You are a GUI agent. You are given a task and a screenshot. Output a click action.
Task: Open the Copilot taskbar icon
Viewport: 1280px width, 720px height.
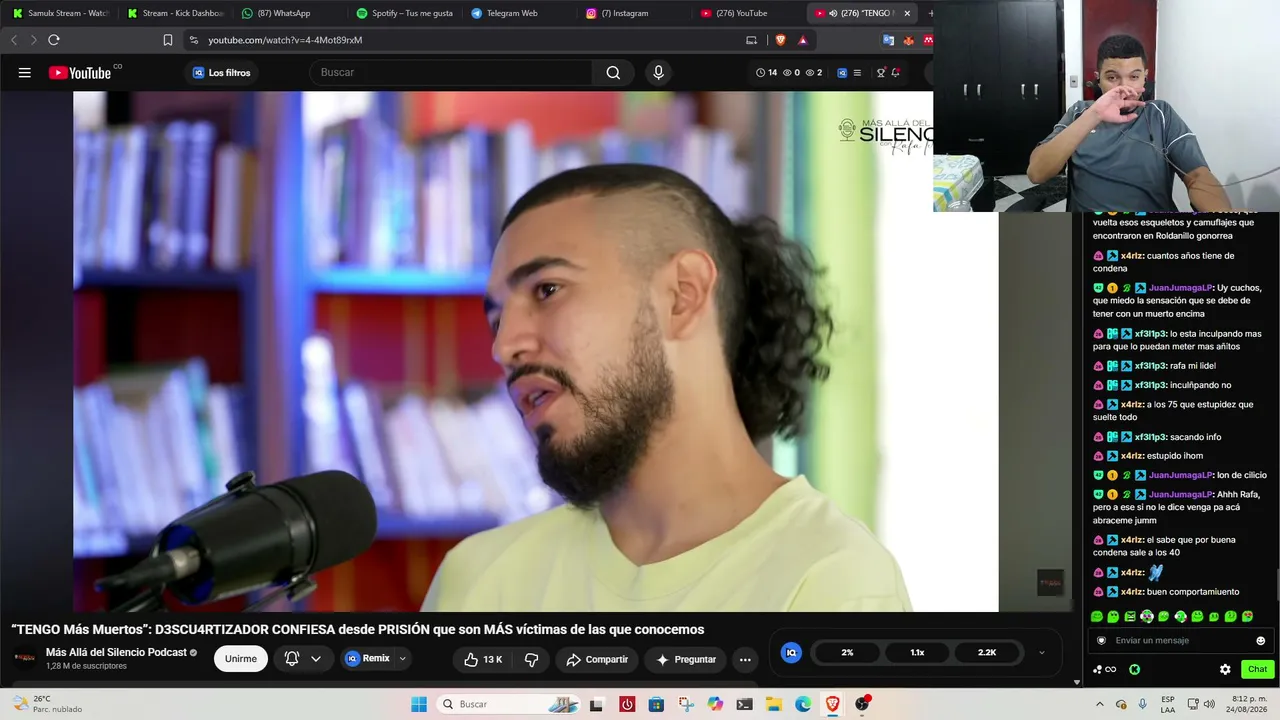715,704
